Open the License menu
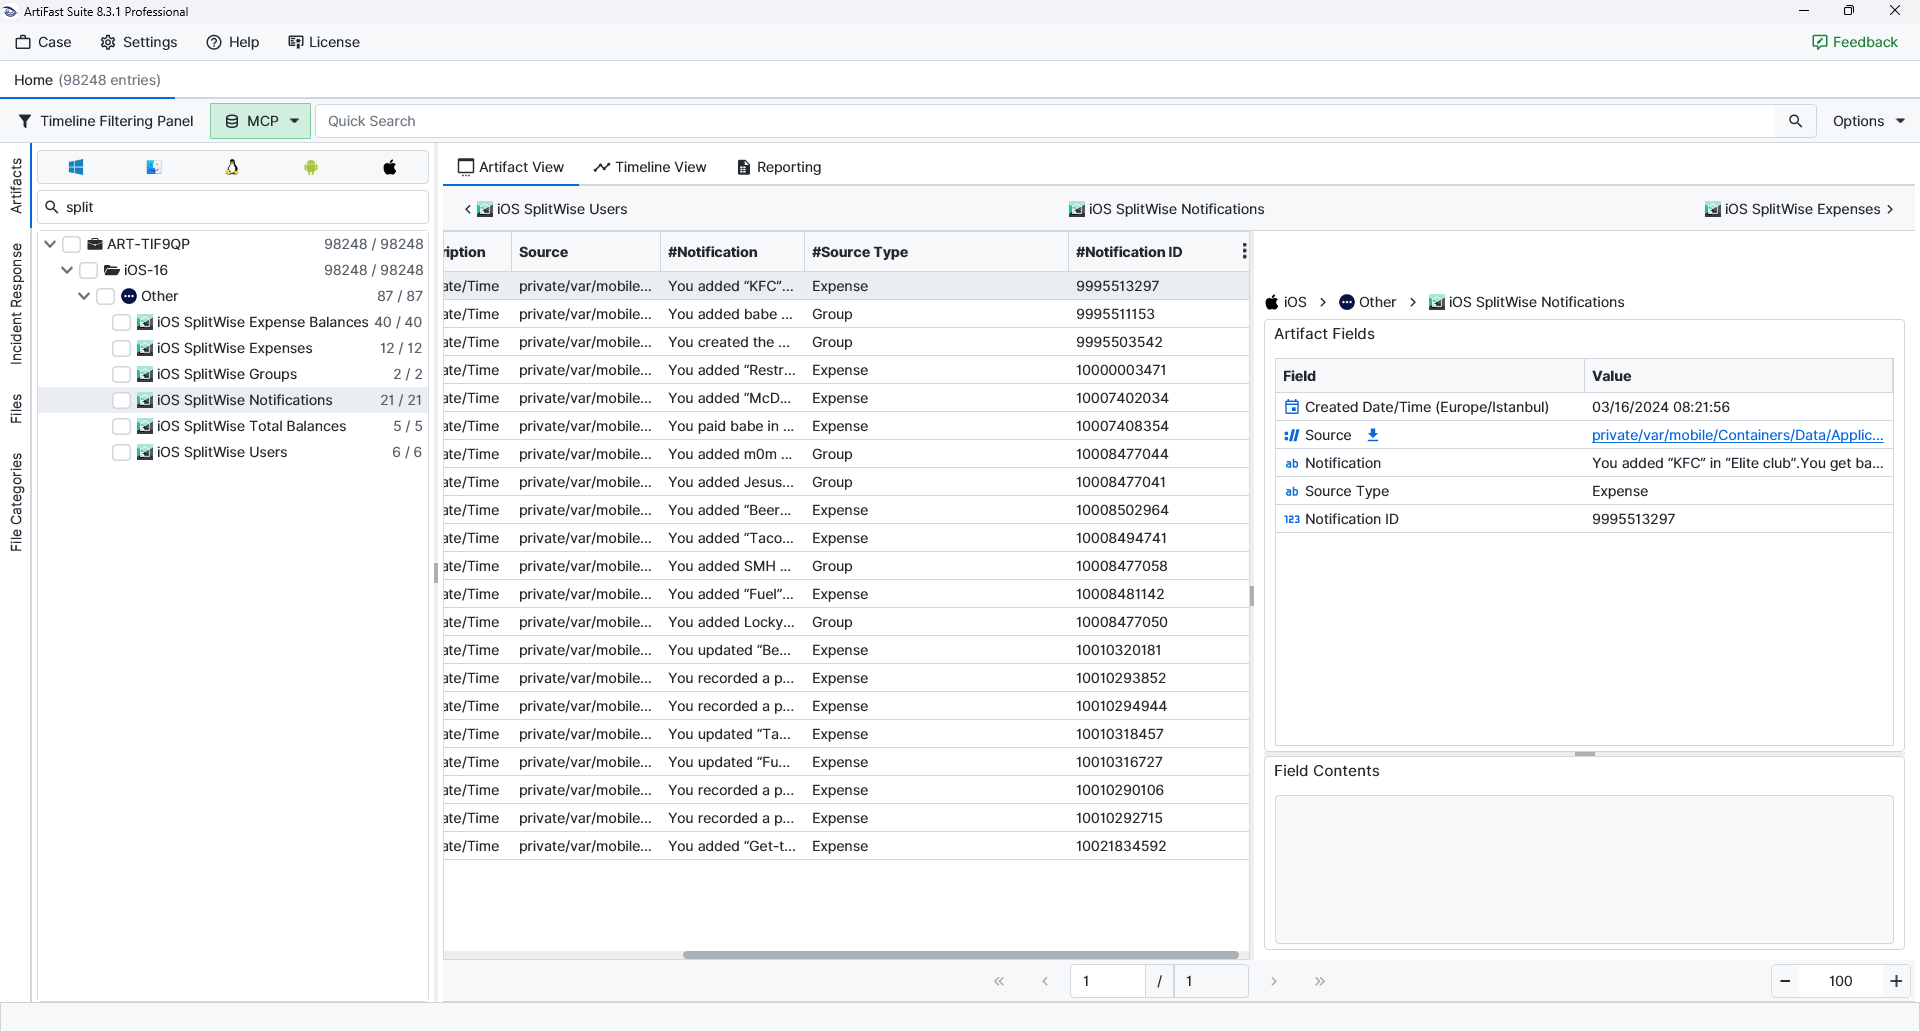Viewport: 1920px width, 1032px height. coord(324,42)
